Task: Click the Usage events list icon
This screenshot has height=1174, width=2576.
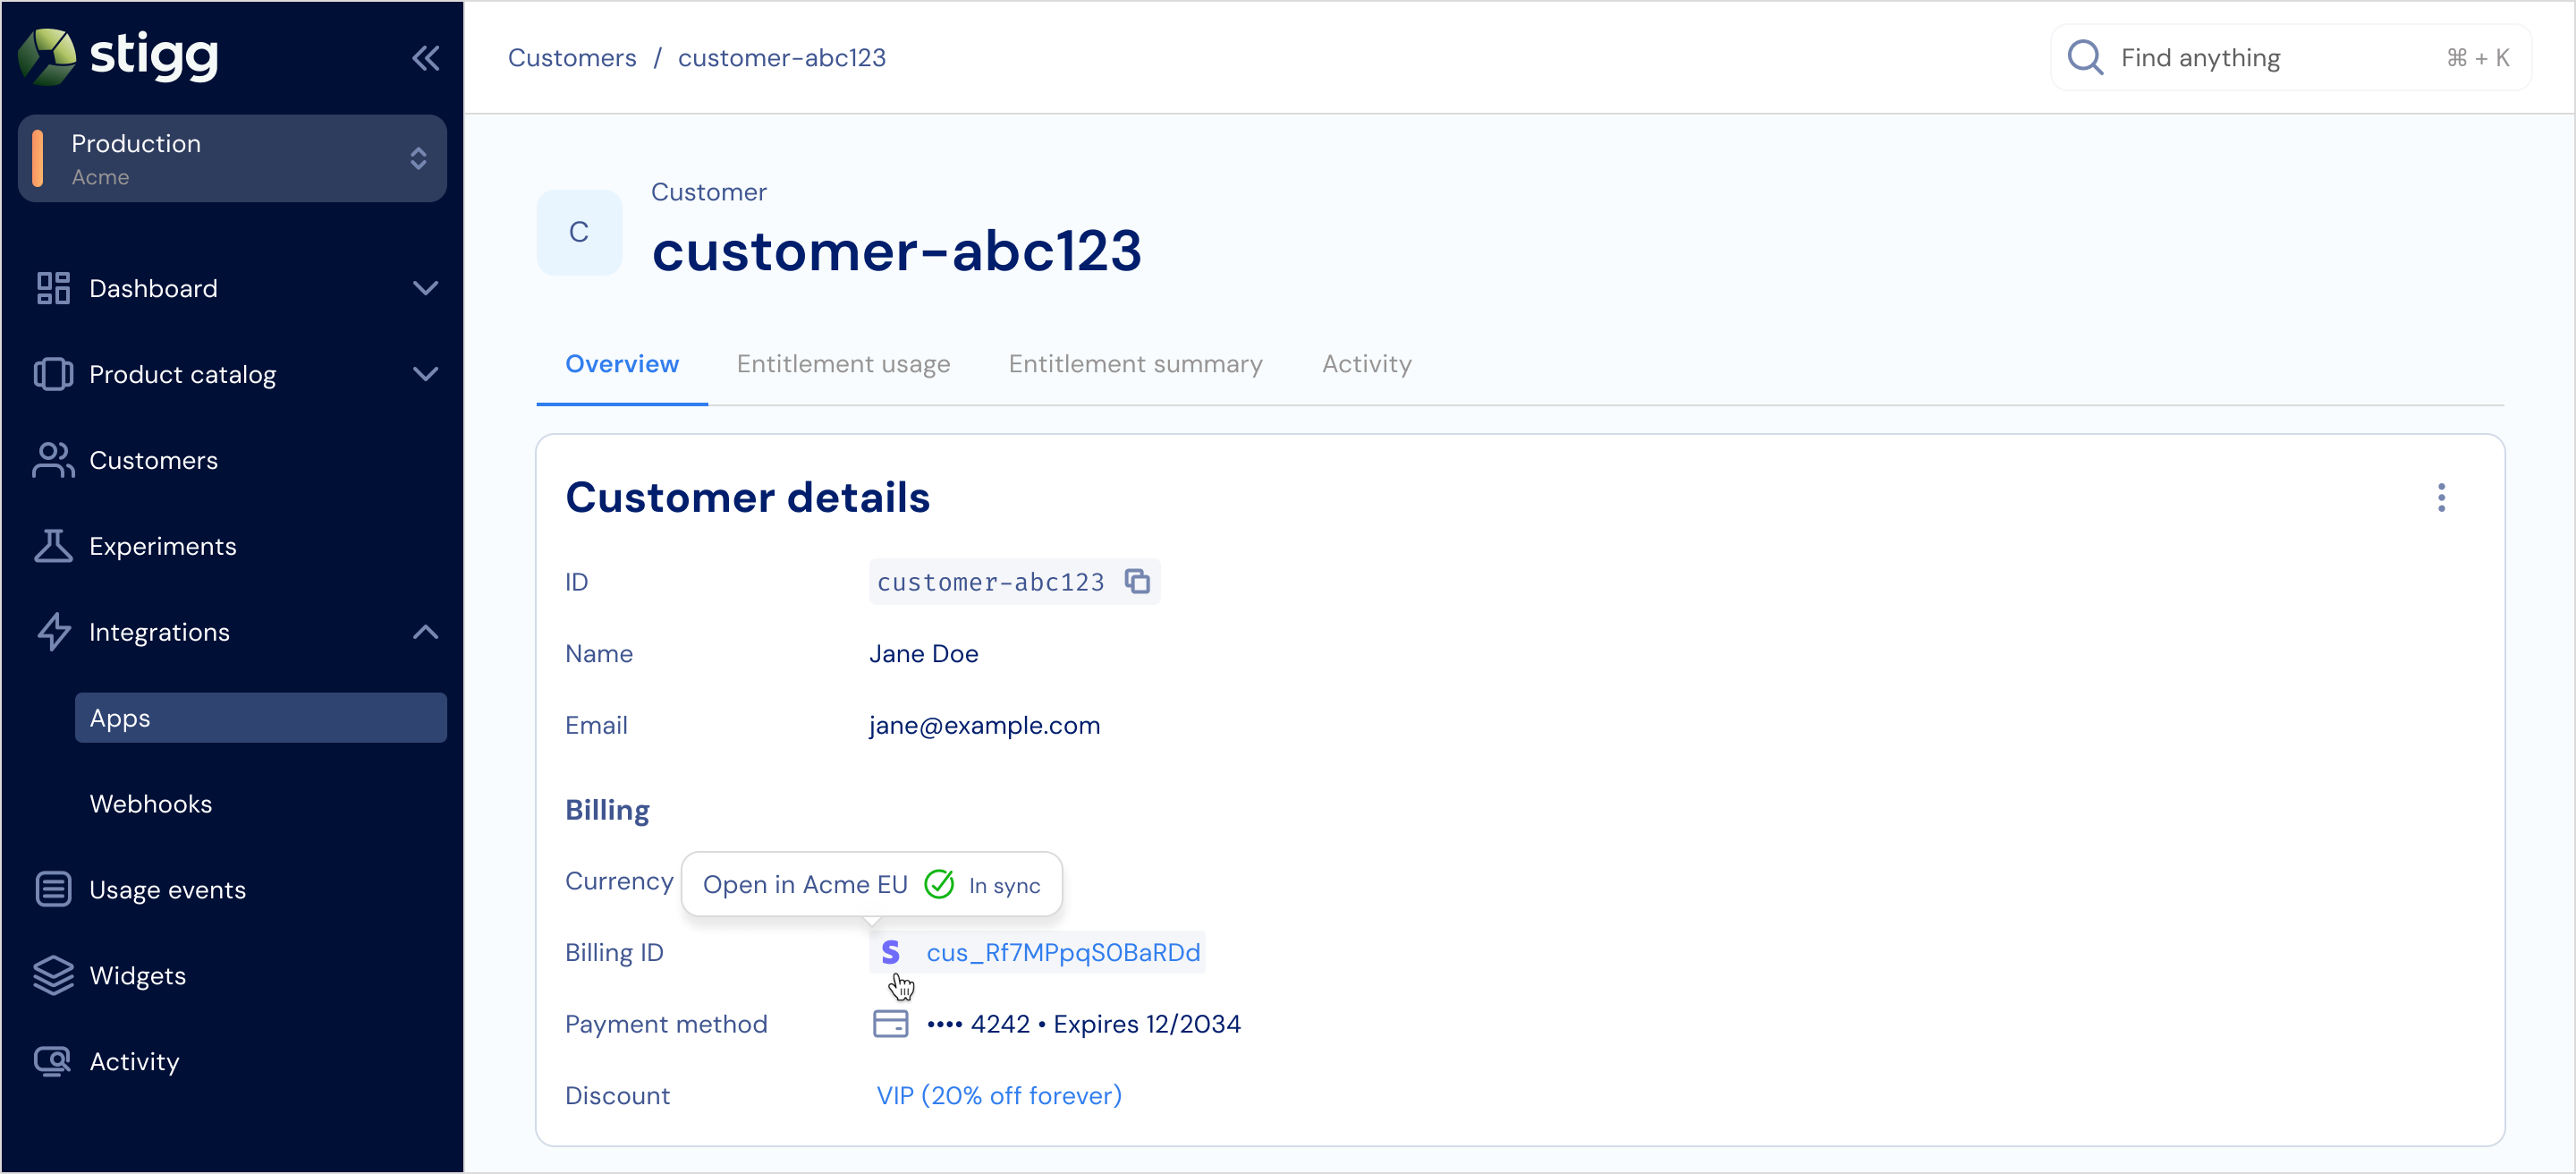Action: 53,889
